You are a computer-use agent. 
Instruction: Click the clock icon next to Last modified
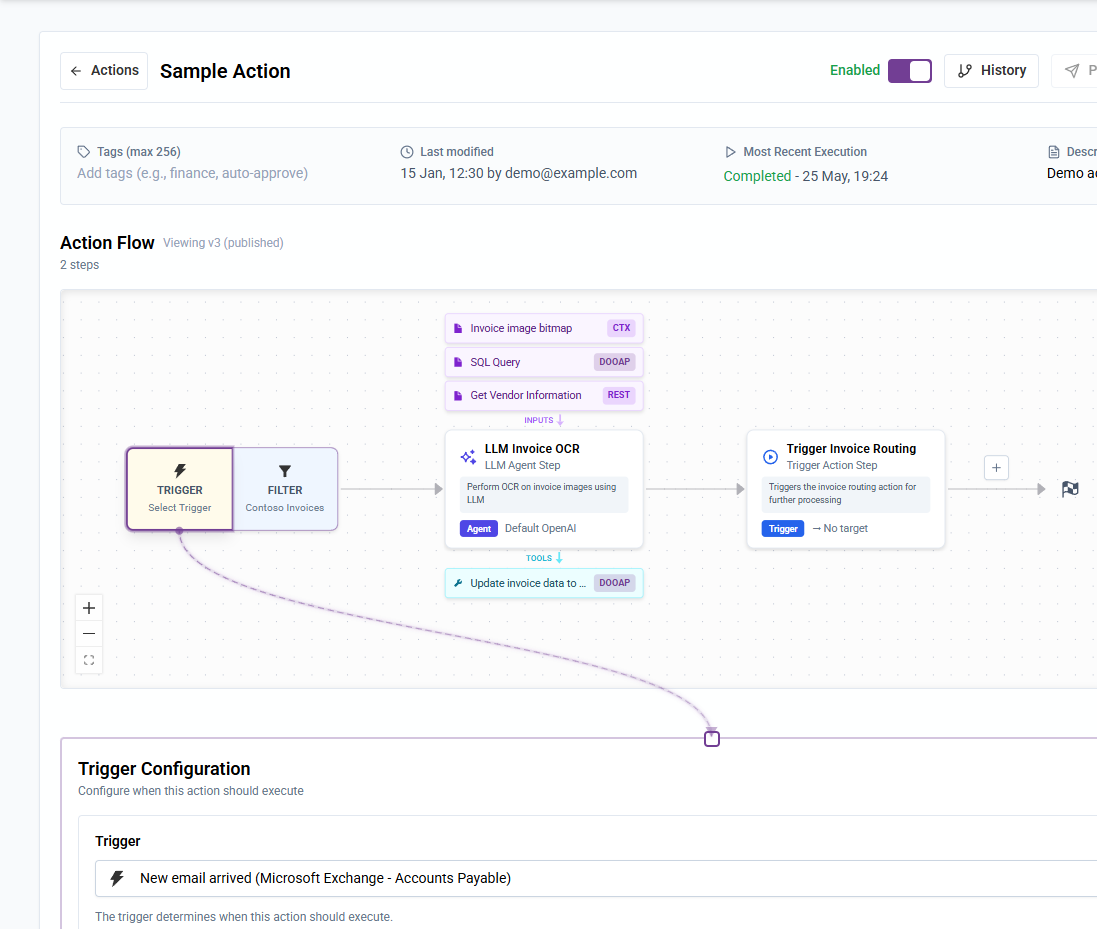[406, 152]
